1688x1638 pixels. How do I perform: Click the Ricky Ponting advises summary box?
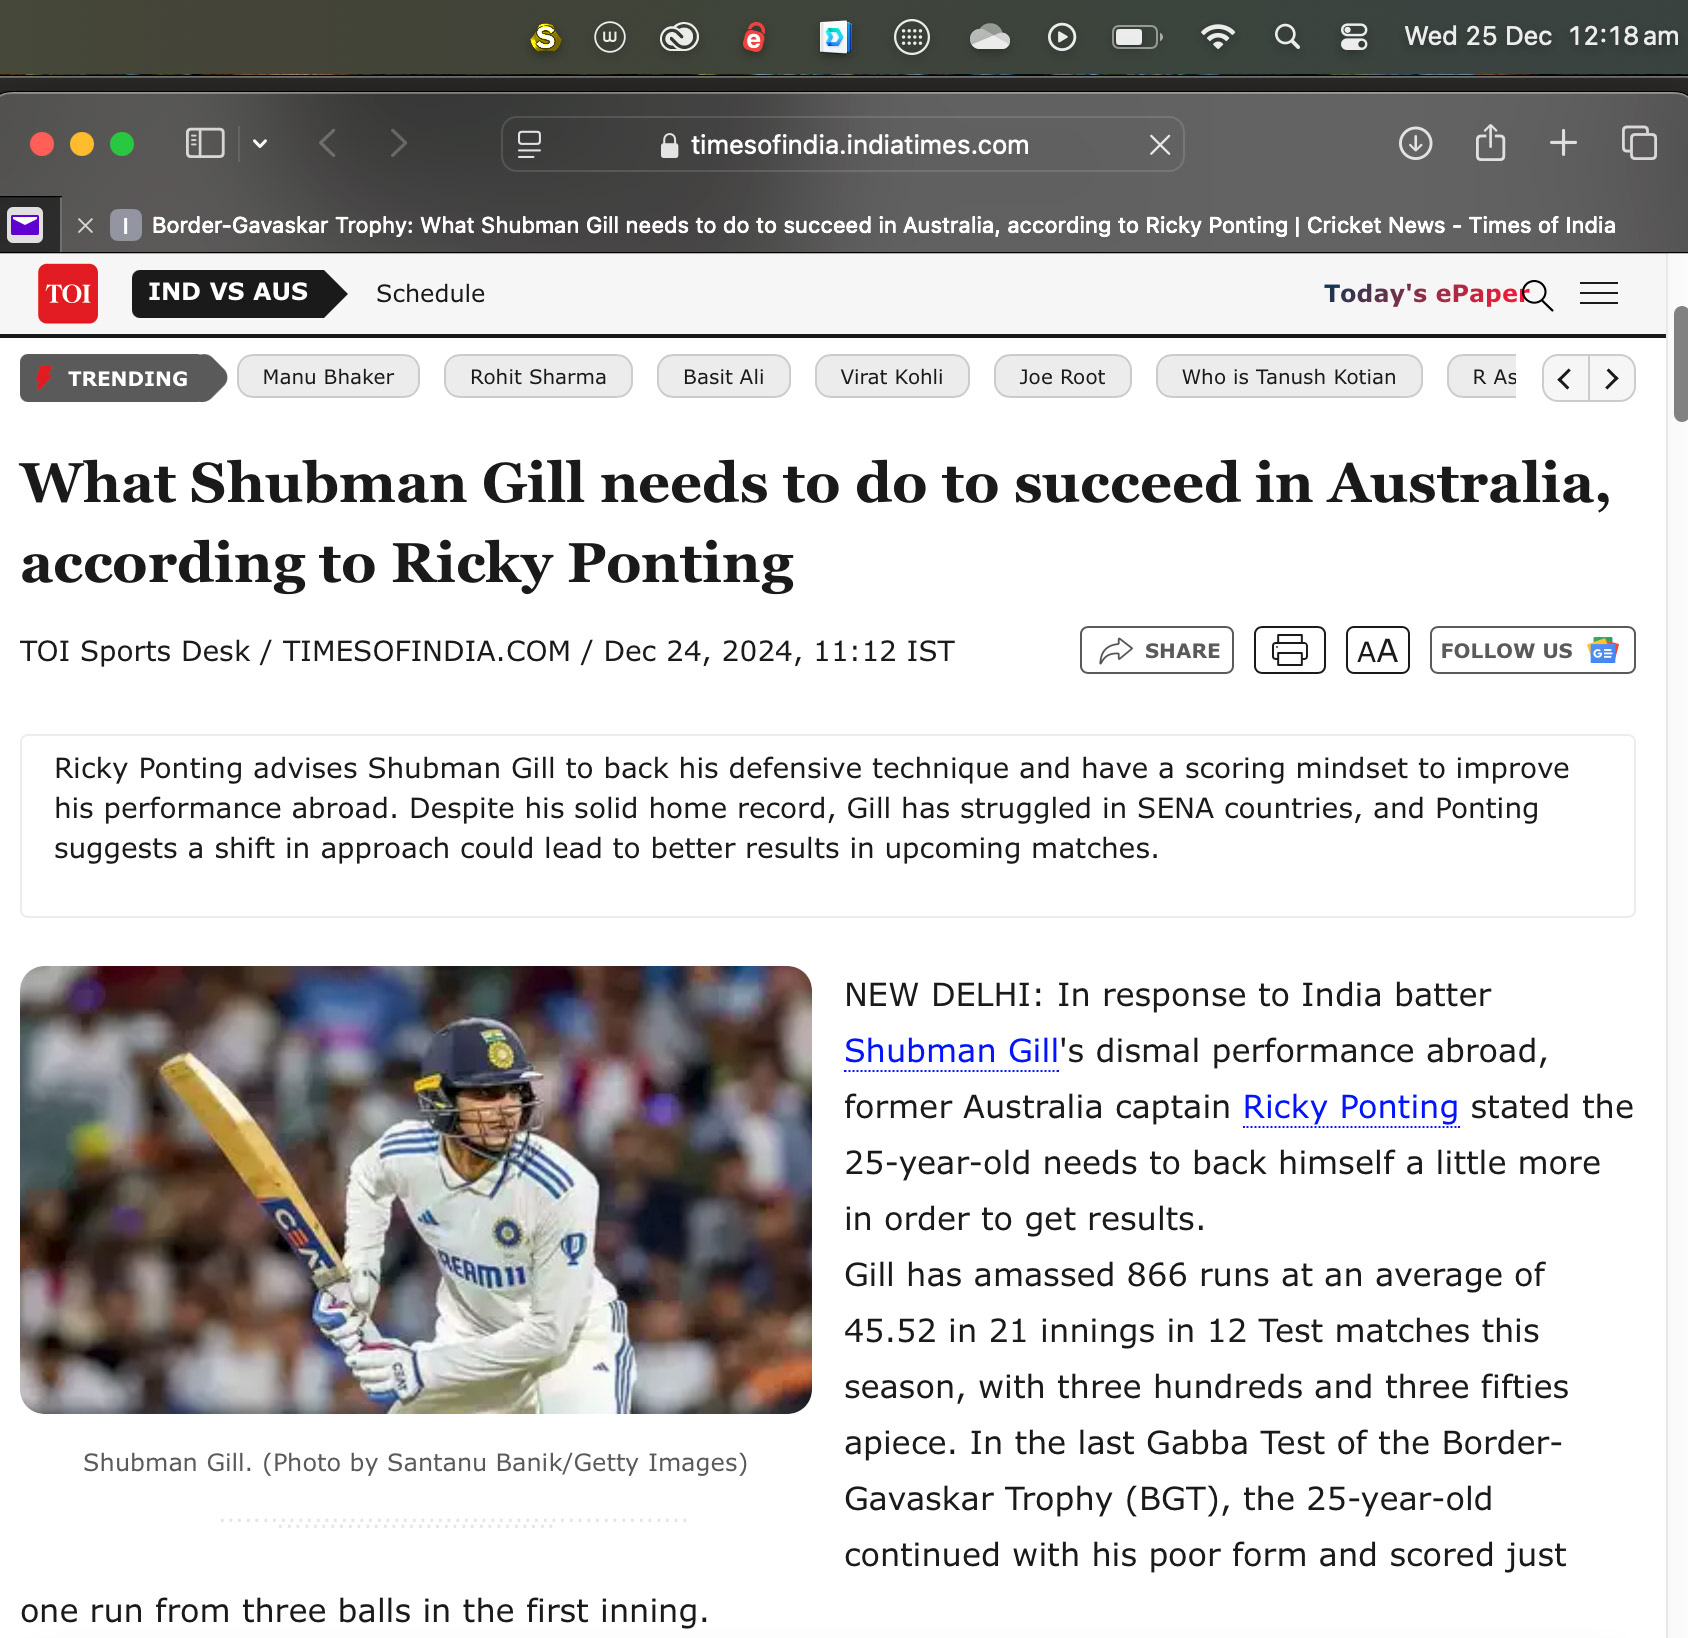coord(828,826)
